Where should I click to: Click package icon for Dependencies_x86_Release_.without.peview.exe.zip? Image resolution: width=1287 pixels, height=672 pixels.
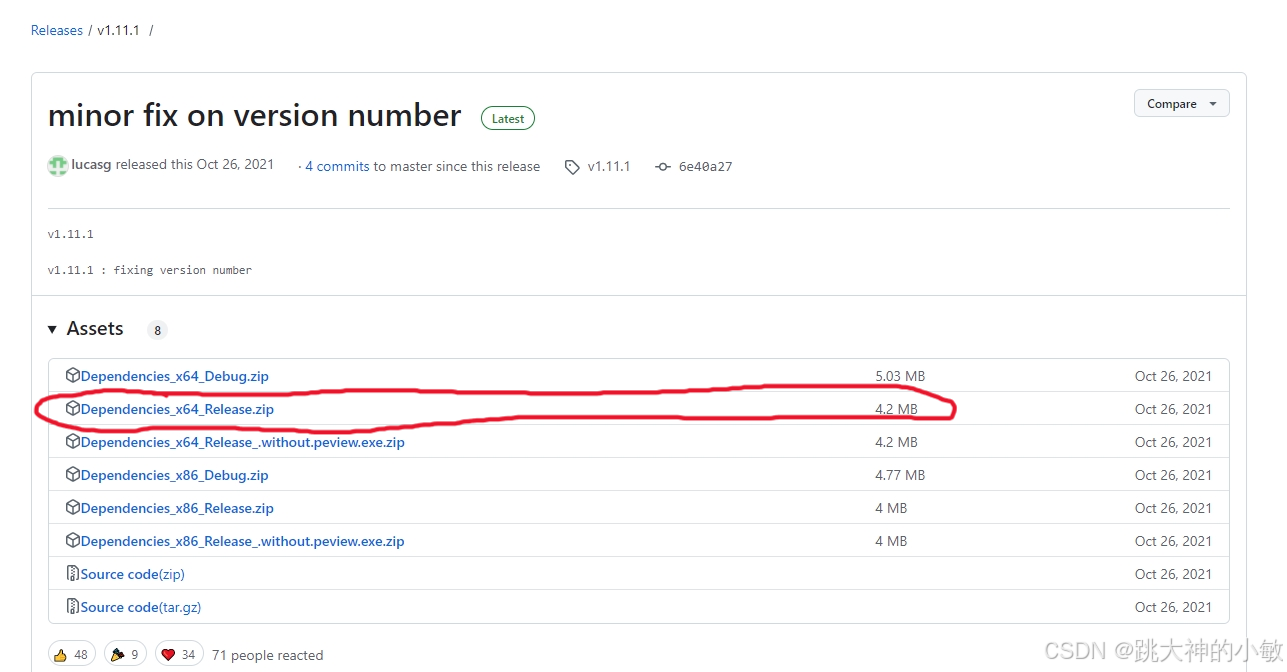pyautogui.click(x=72, y=541)
